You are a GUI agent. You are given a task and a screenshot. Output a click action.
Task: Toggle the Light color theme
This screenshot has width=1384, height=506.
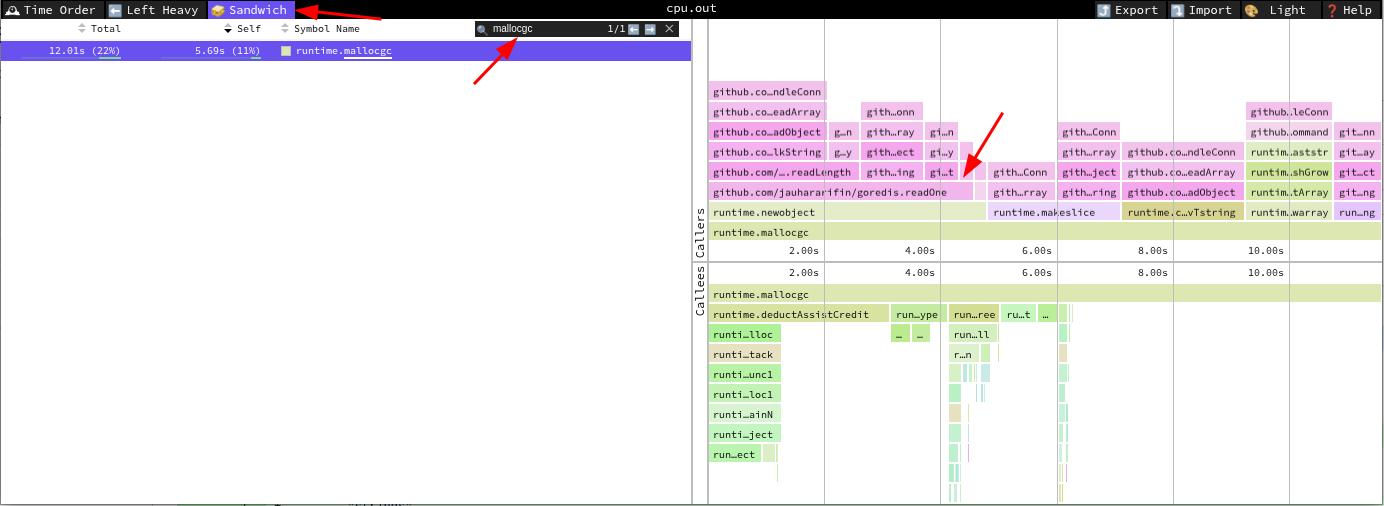(x=1277, y=10)
